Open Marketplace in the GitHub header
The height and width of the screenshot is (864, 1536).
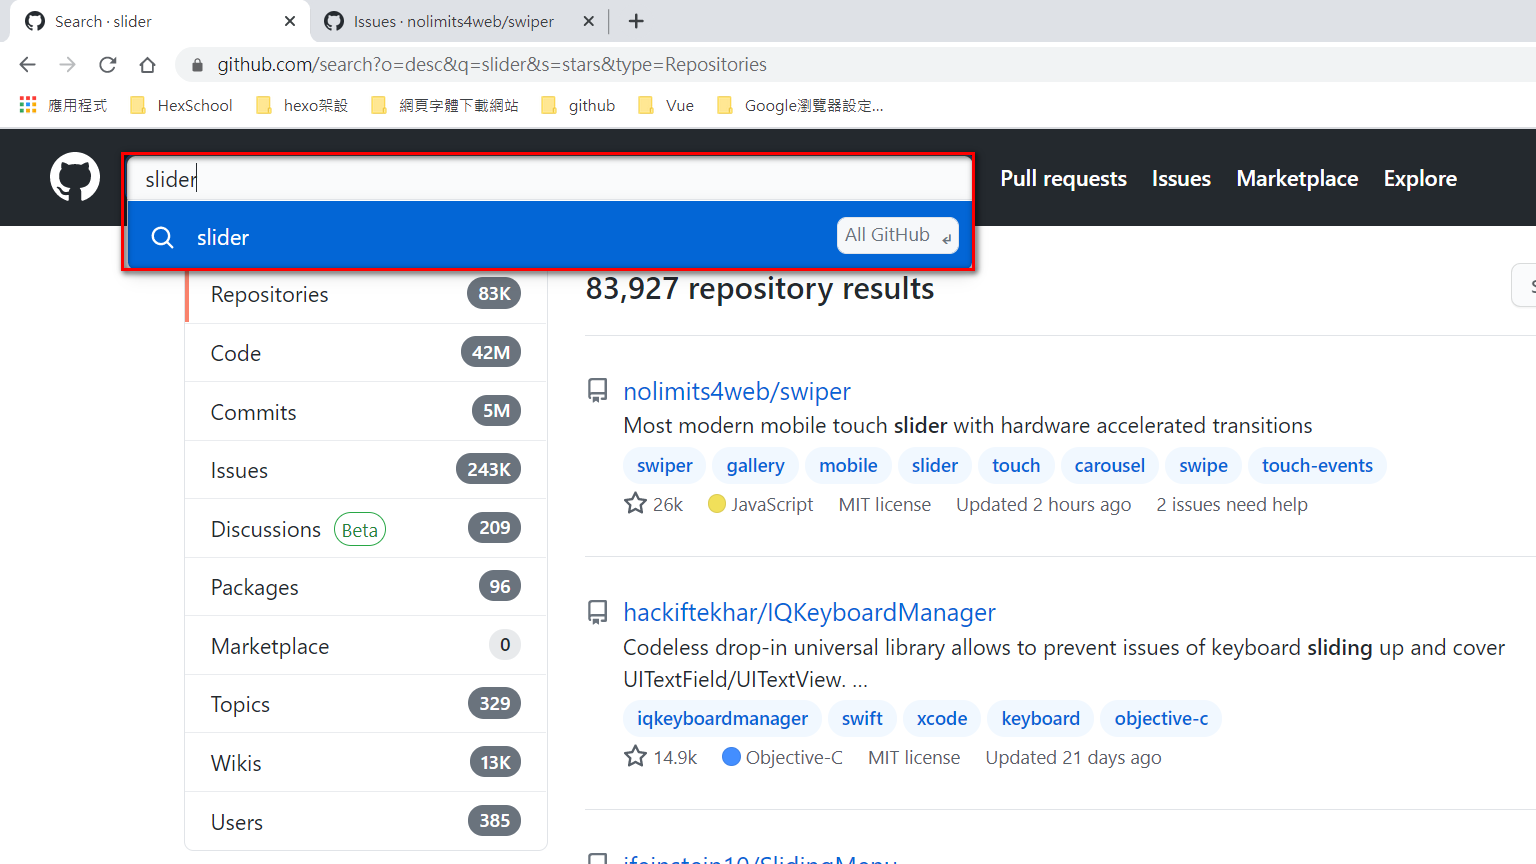click(1297, 178)
